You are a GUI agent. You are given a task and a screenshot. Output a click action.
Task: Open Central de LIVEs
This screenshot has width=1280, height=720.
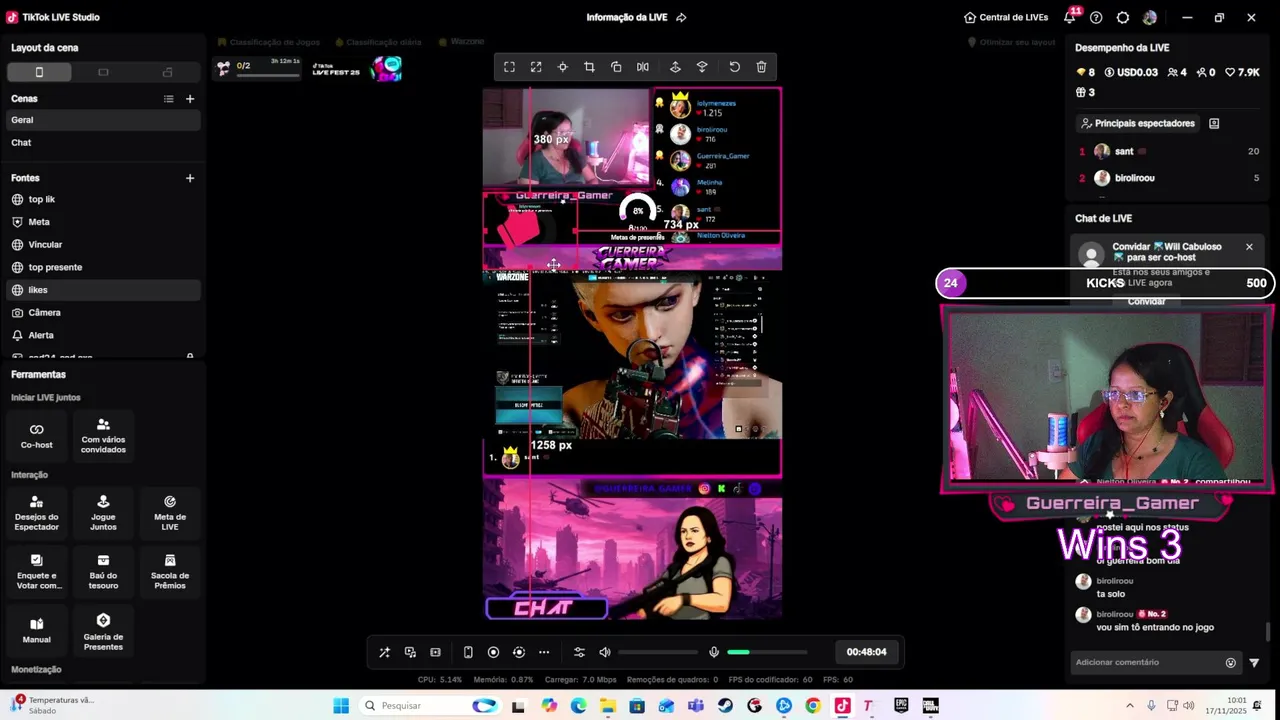(1006, 17)
